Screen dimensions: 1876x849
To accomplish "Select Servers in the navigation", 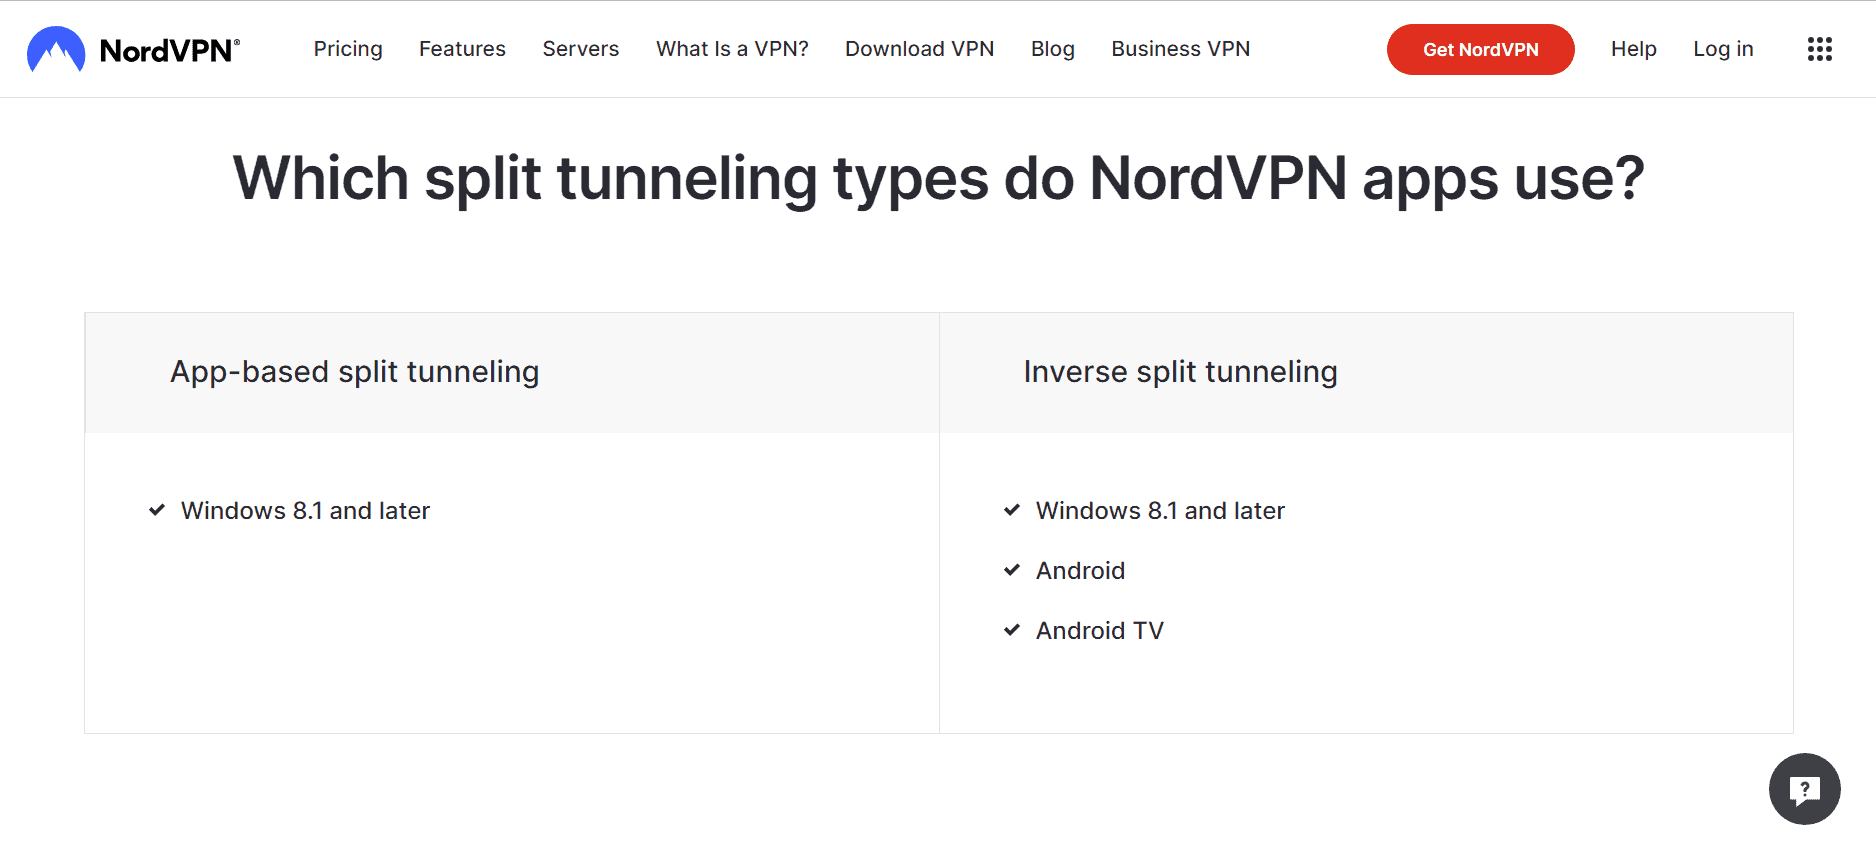I will pos(581,48).
